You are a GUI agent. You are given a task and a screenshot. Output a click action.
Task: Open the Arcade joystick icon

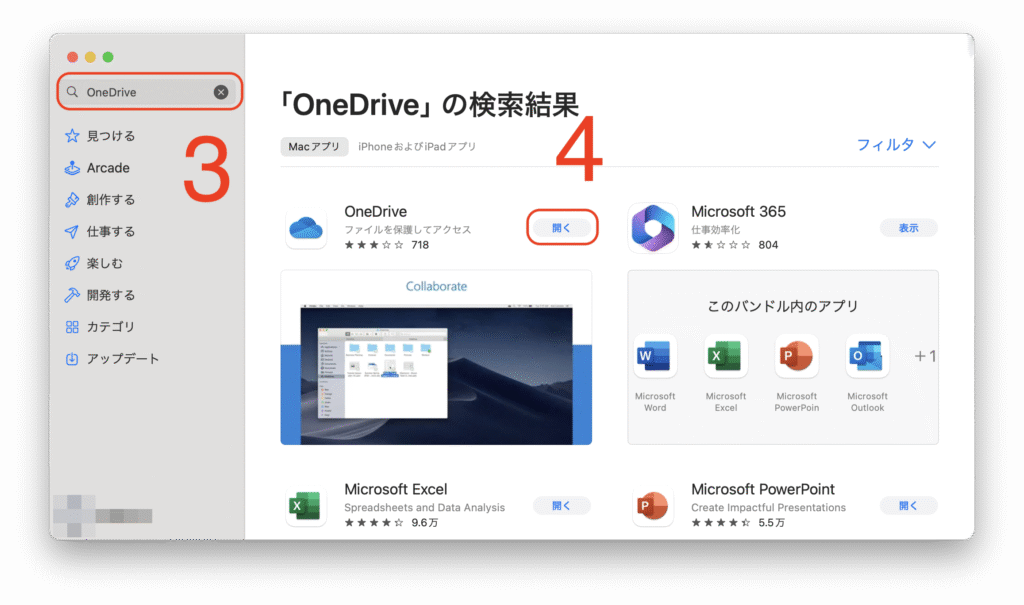(72, 168)
